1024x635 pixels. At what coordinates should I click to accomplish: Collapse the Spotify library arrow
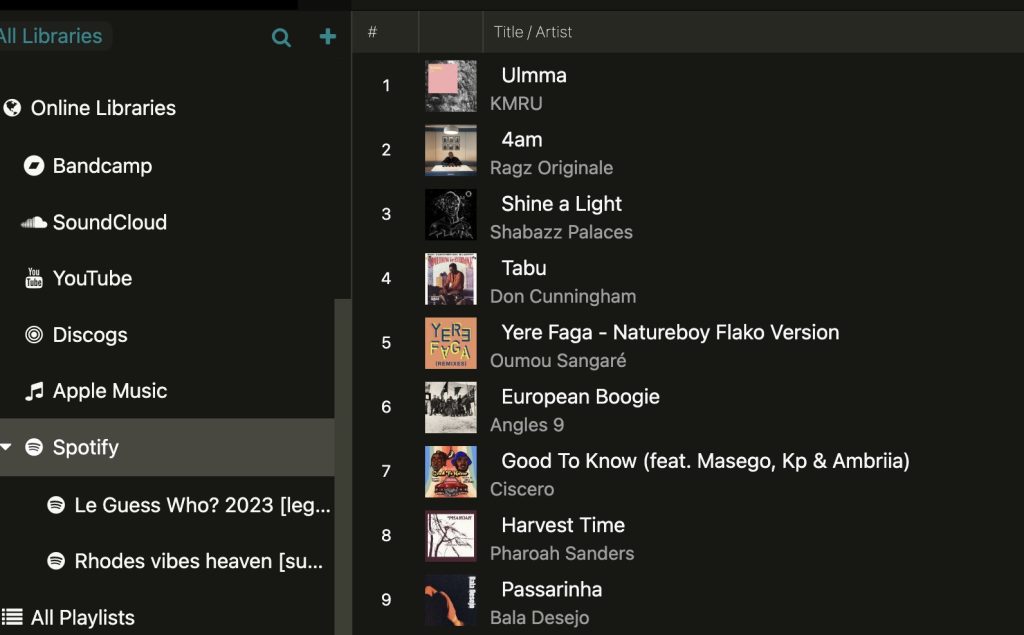(x=6, y=448)
